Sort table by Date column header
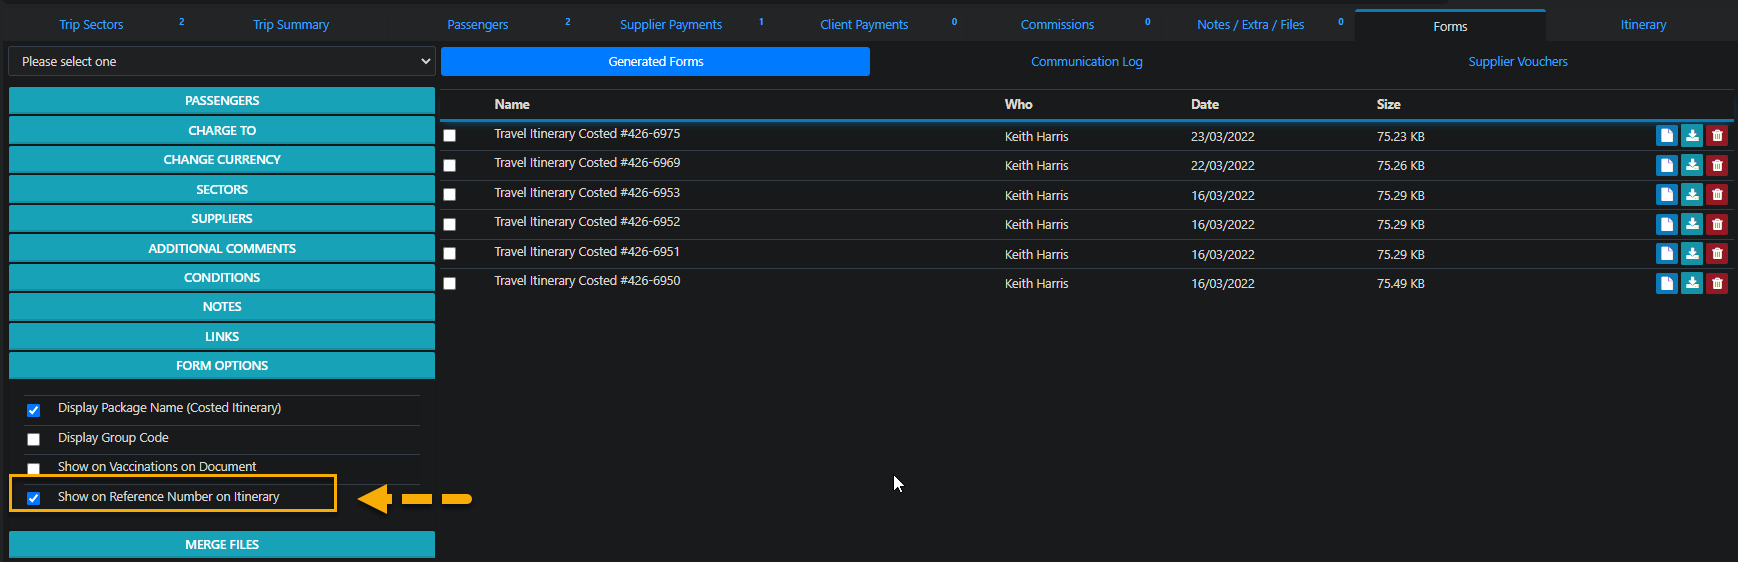The image size is (1738, 562). tap(1204, 104)
